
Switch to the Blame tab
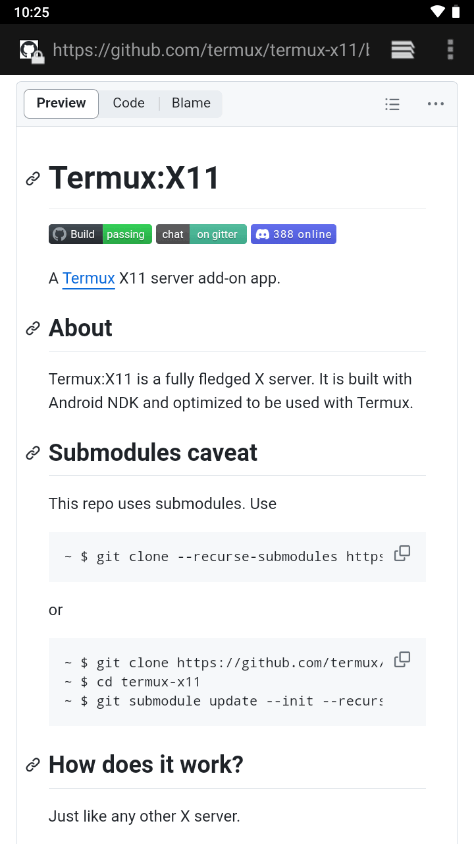191,103
